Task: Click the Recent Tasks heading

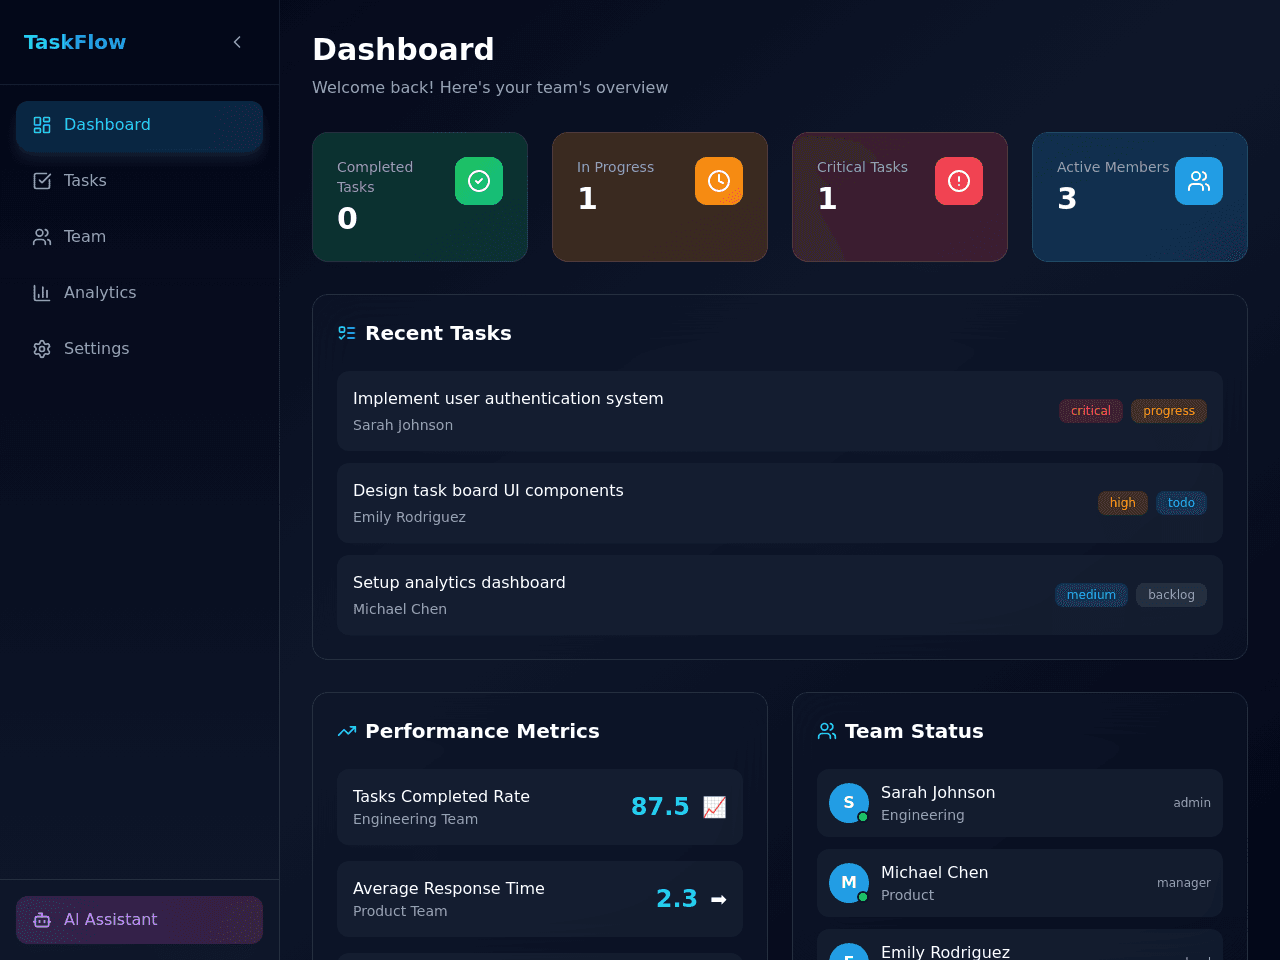Action: tap(438, 333)
